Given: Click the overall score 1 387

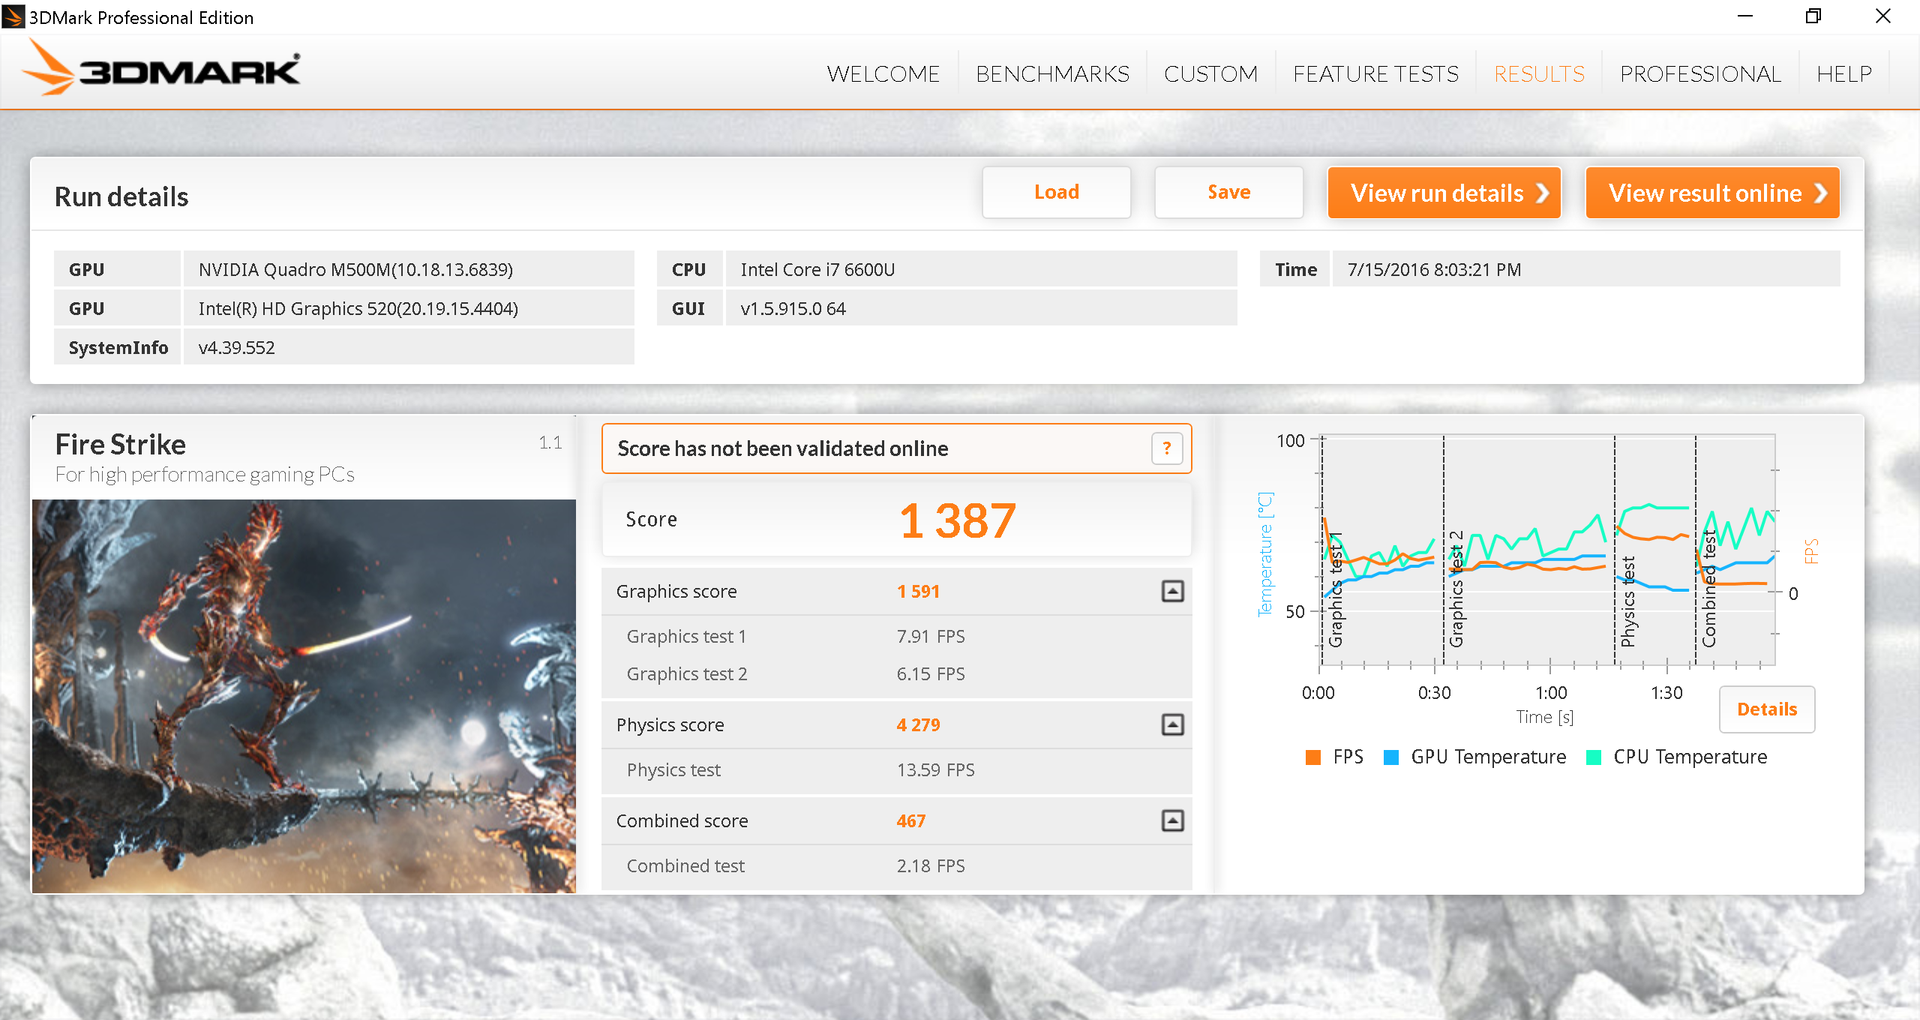Looking at the screenshot, I should [957, 521].
